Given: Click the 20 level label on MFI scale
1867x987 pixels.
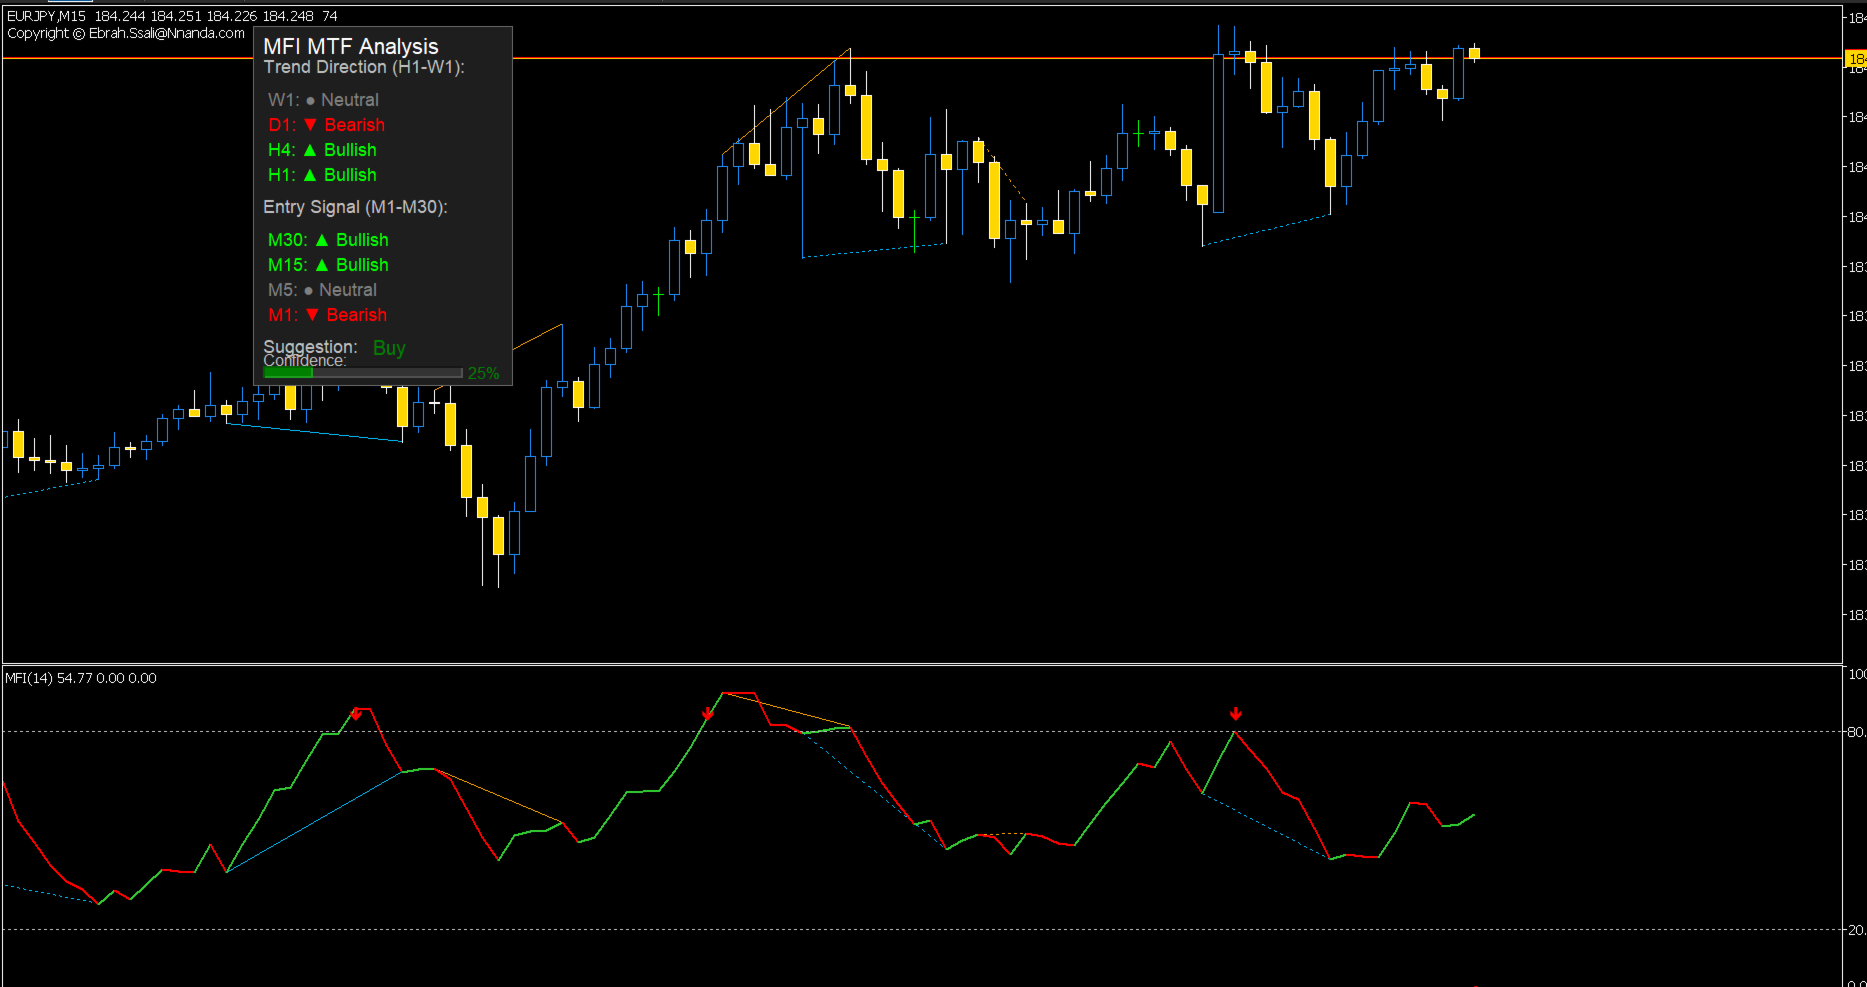Looking at the screenshot, I should 1856,930.
